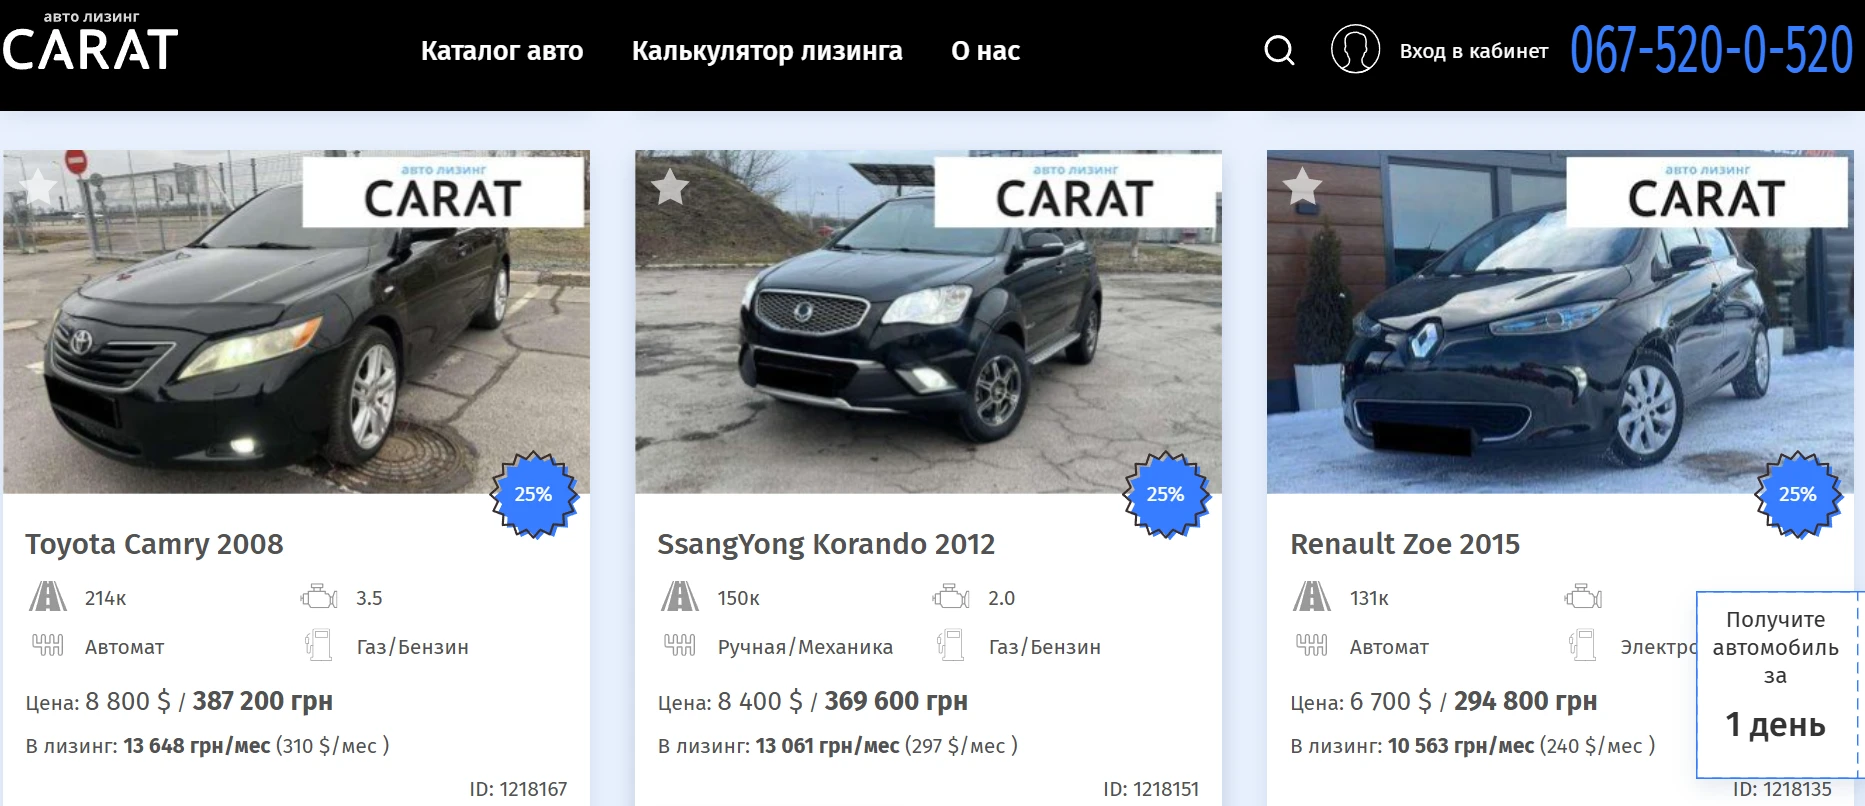Click the listing ID: 1218151
Screen dimensions: 1865x806
(x=1151, y=789)
